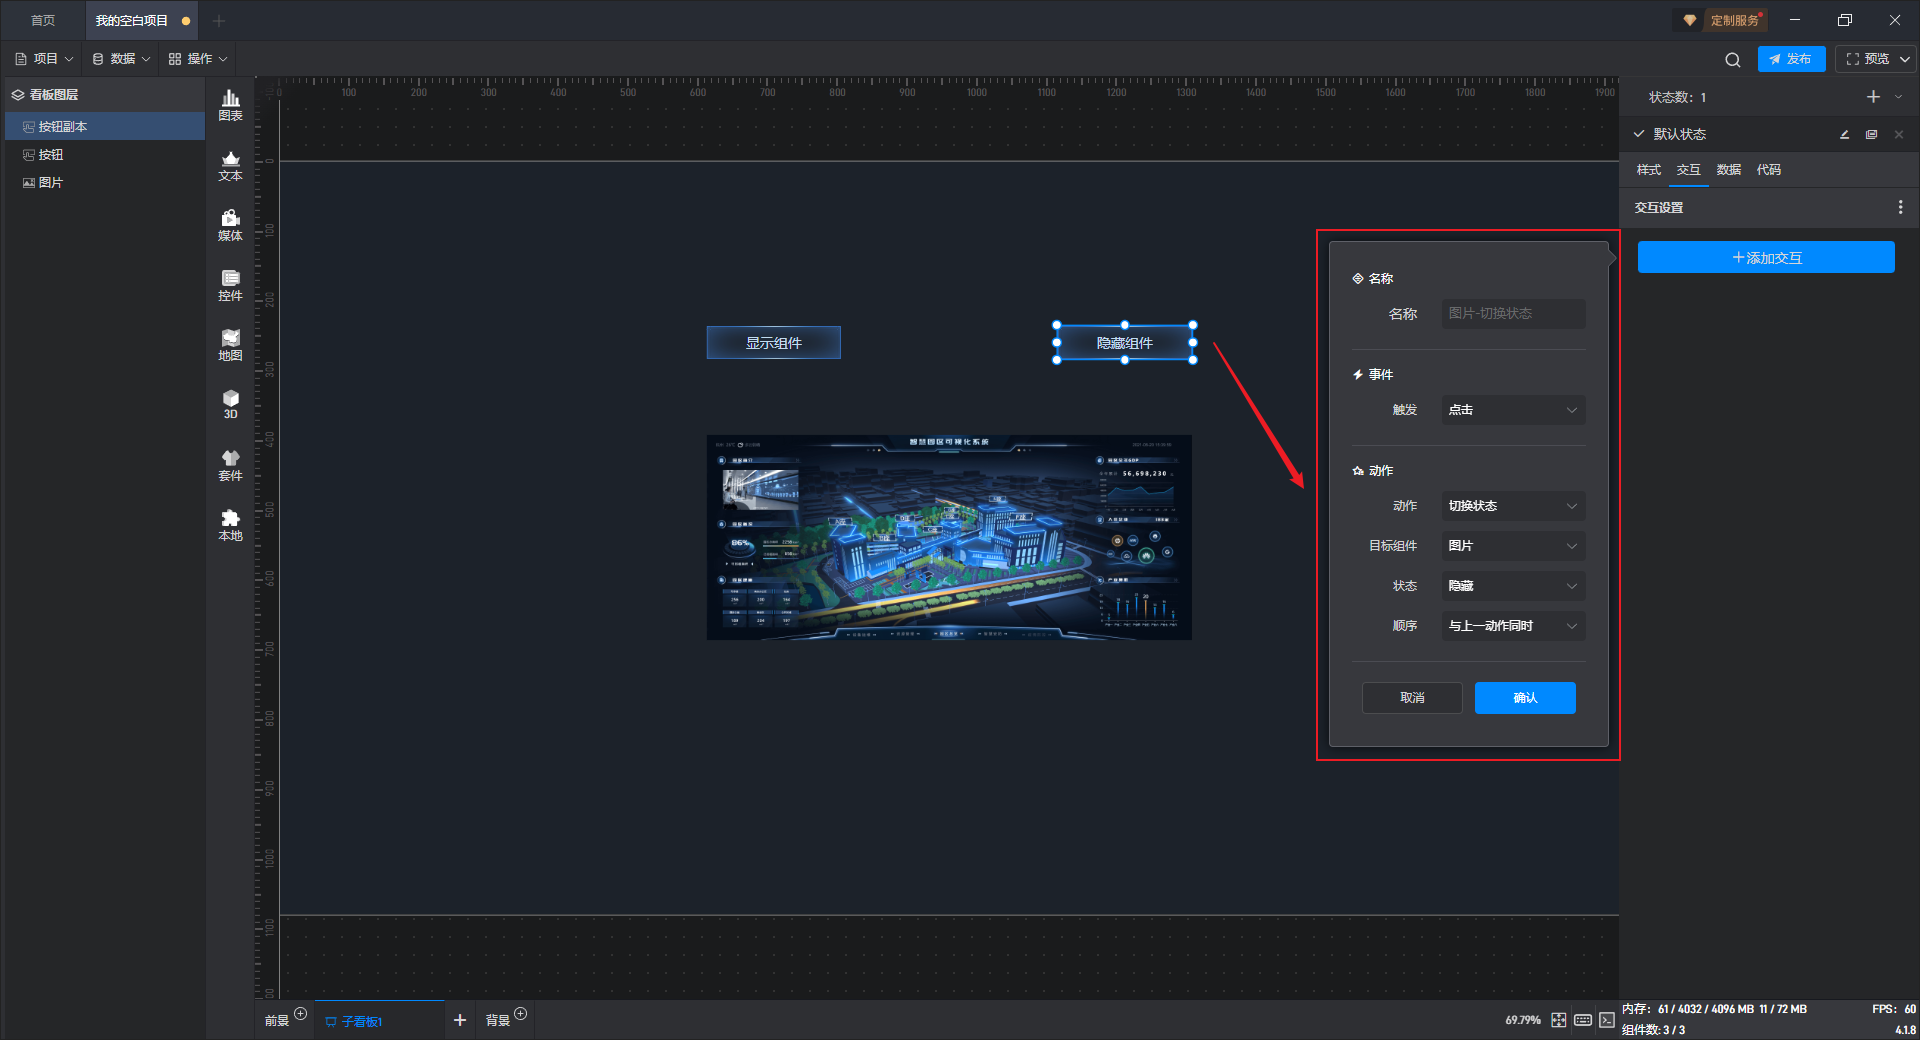Open the 地图 map component panel
1920x1040 pixels.
click(230, 344)
